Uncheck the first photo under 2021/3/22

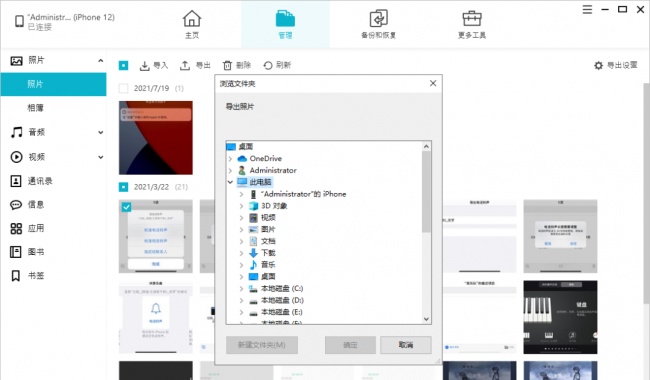pos(126,207)
